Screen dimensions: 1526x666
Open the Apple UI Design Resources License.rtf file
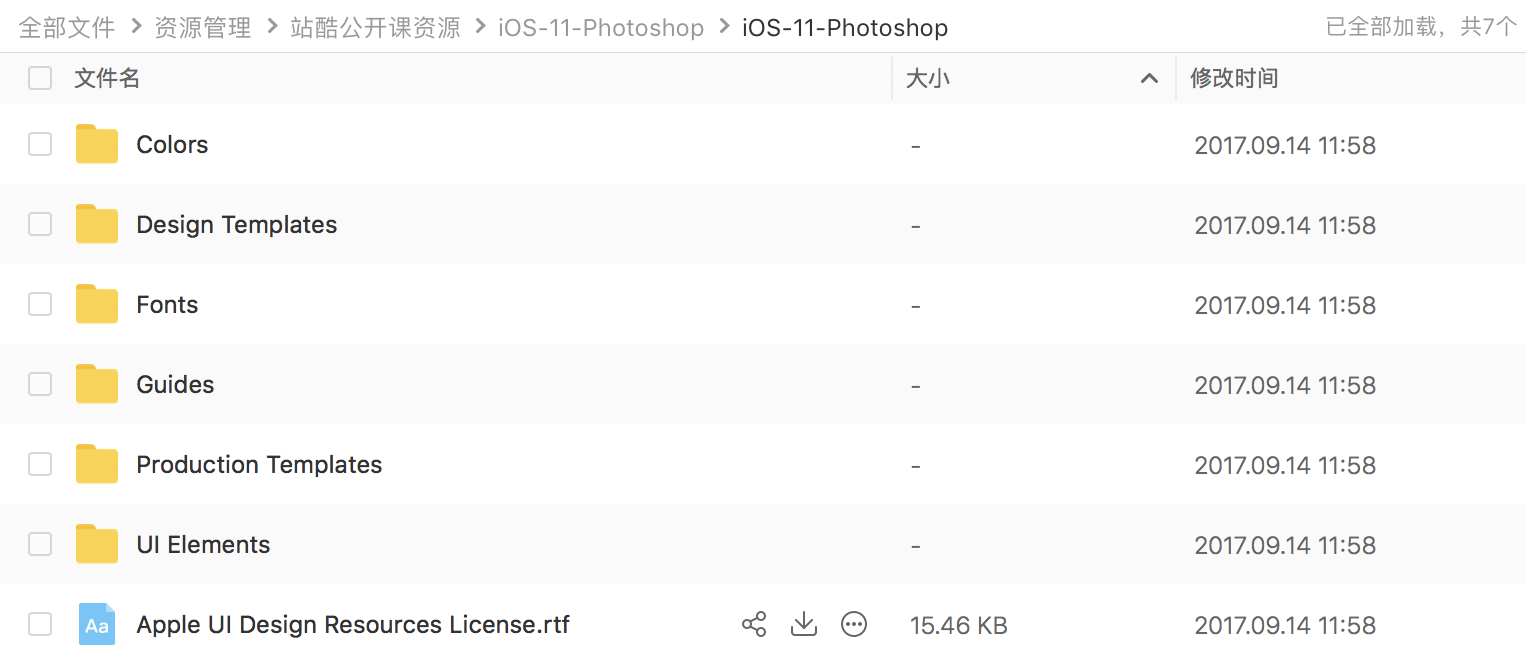[353, 625]
